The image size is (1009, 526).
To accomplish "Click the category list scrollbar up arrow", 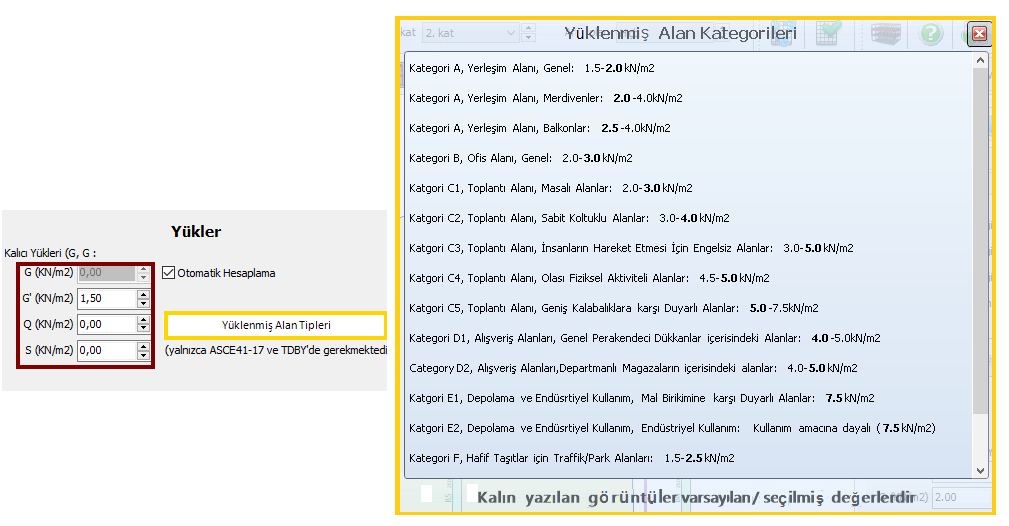I will tap(980, 60).
